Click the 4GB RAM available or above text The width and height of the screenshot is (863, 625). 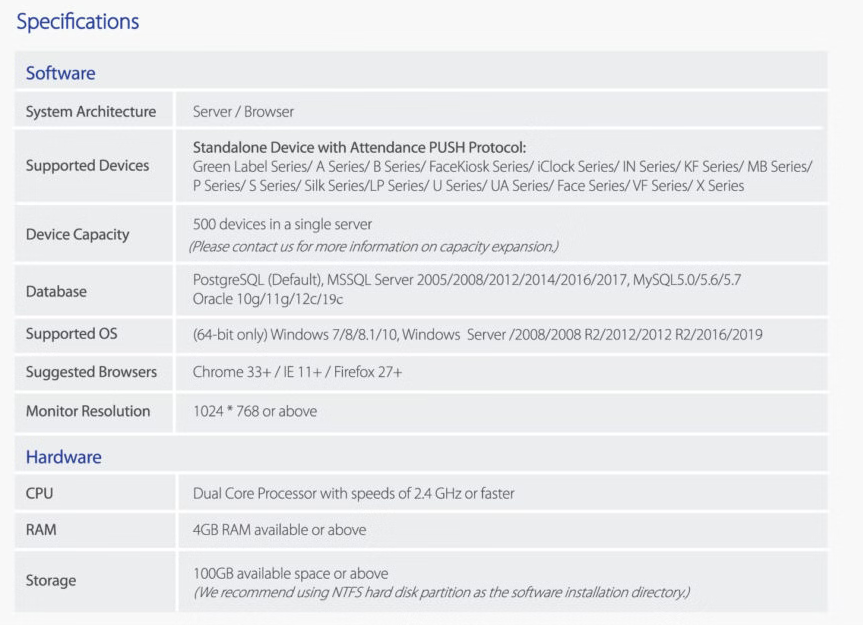(x=279, y=530)
